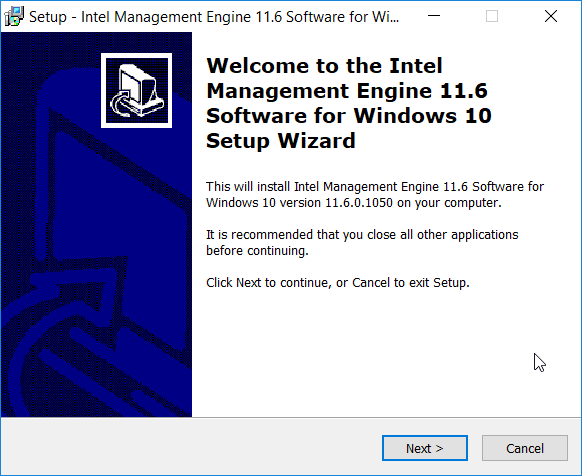Click the 'Management Engine 11.6' heading line
The height and width of the screenshot is (476, 582).
(x=347, y=91)
